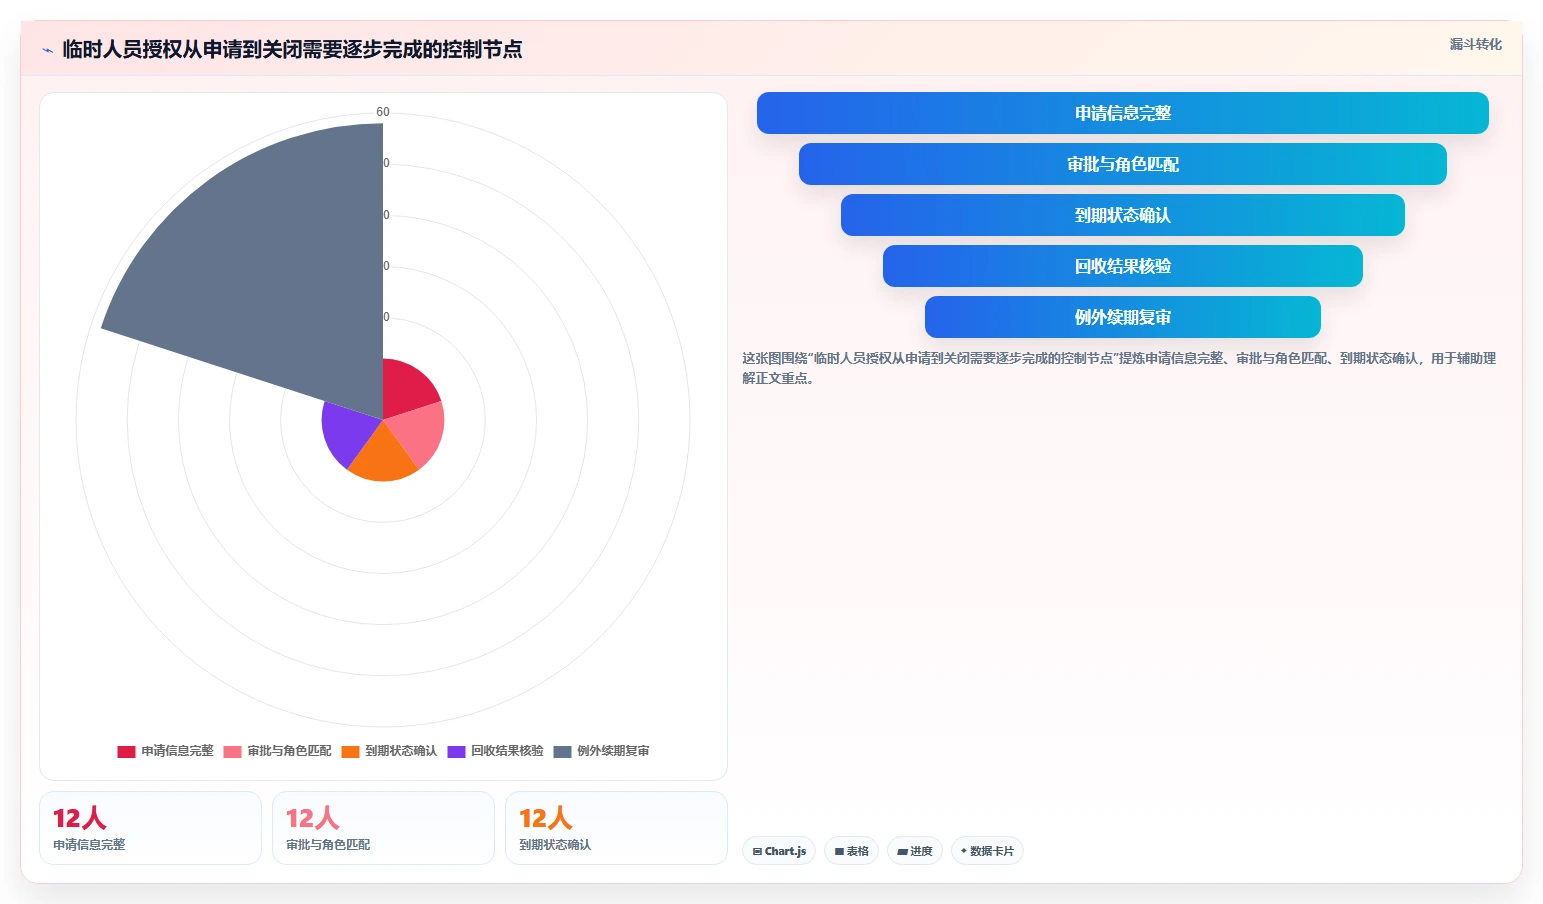Click the 表格 tag chip
The image size is (1543, 904).
pos(851,851)
